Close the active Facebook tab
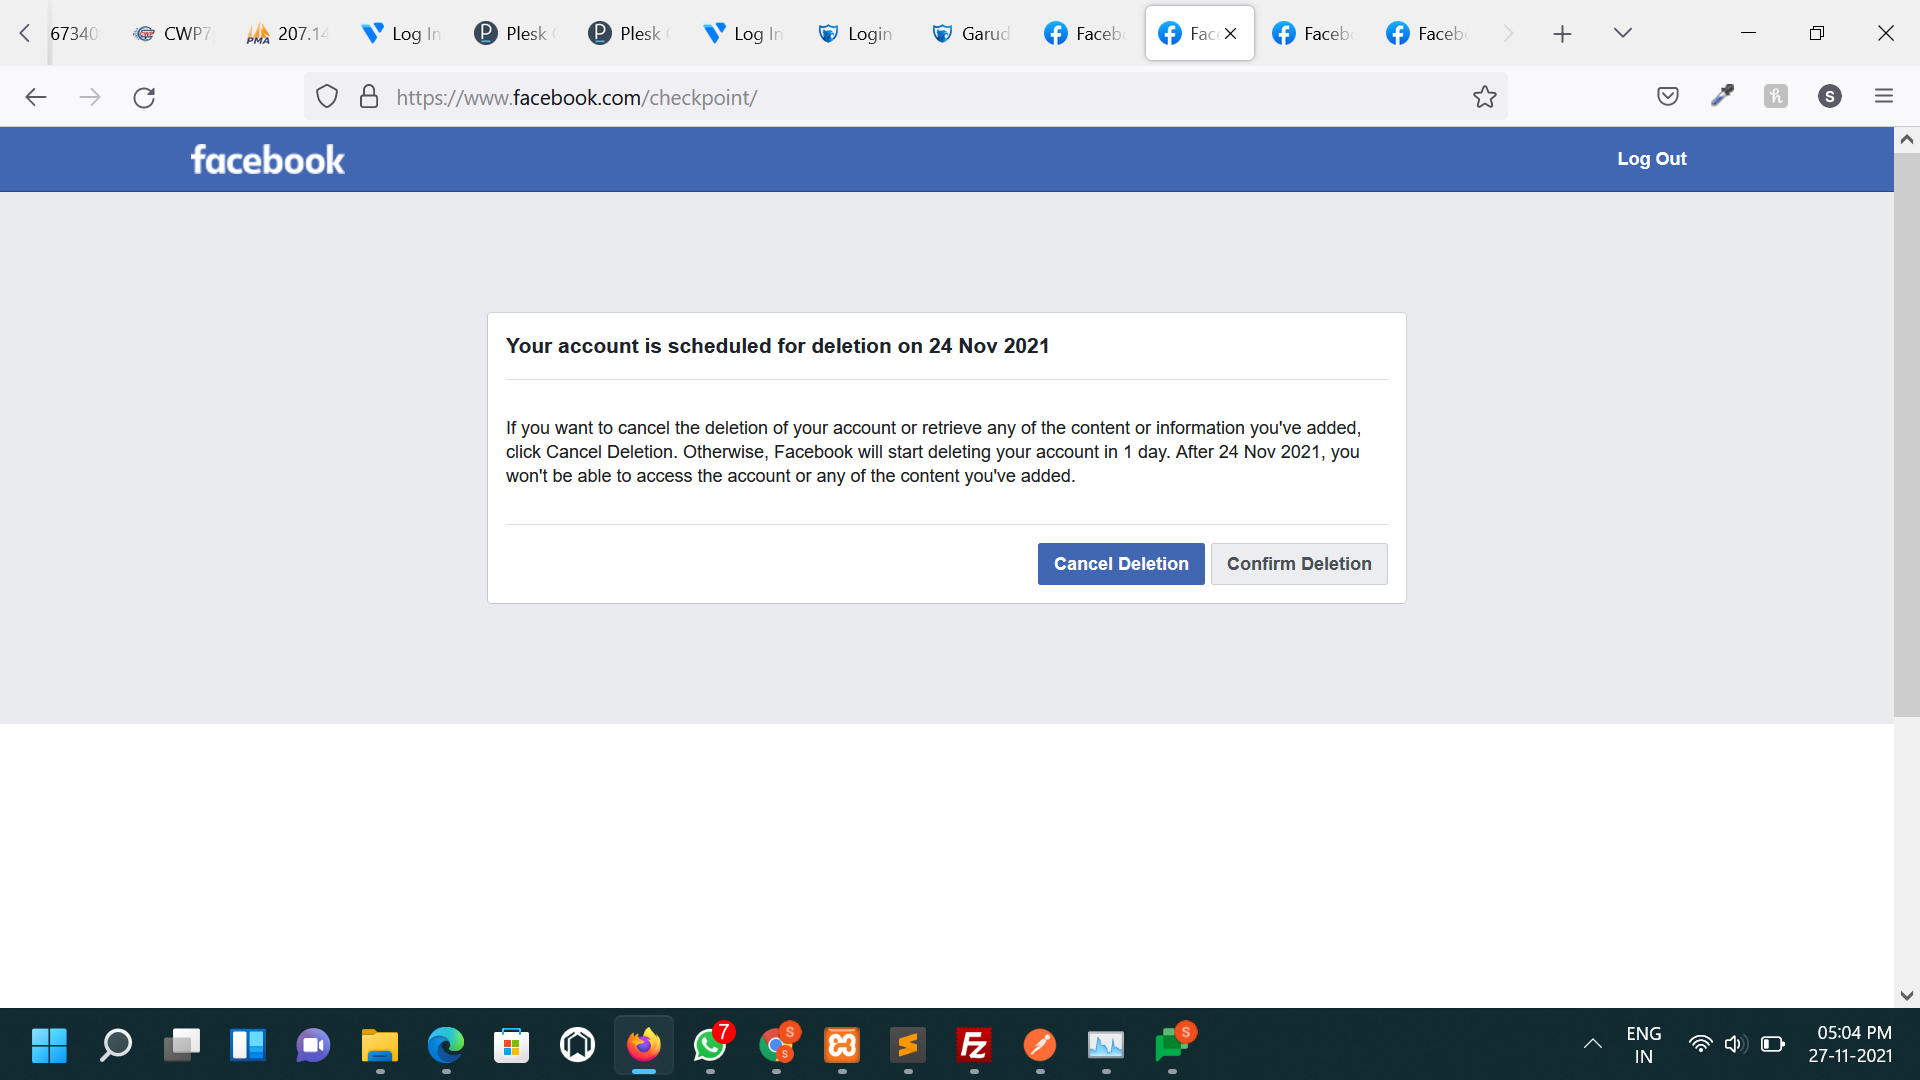 click(1231, 34)
